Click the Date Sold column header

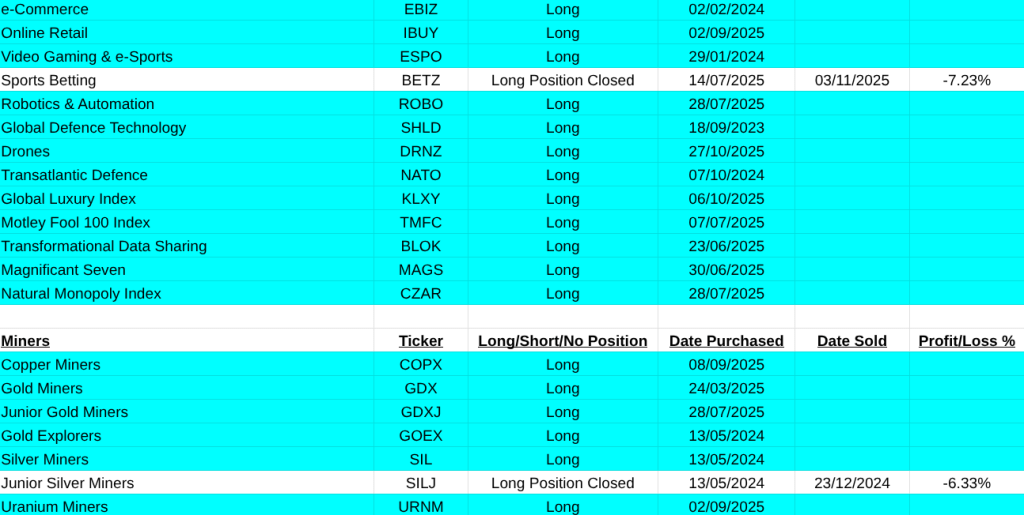pos(851,341)
